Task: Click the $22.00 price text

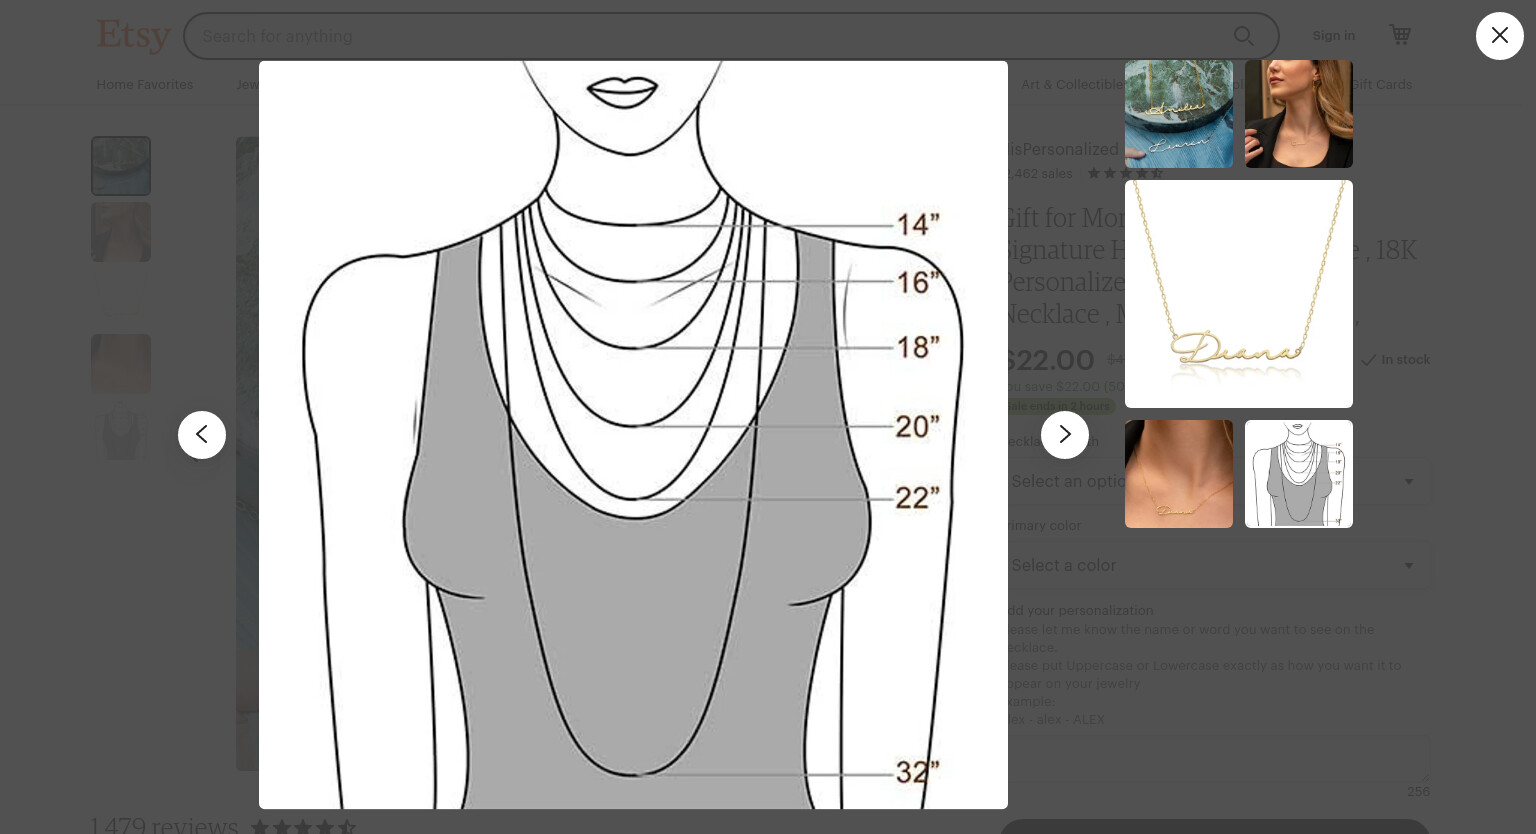Action: pyautogui.click(x=1048, y=360)
